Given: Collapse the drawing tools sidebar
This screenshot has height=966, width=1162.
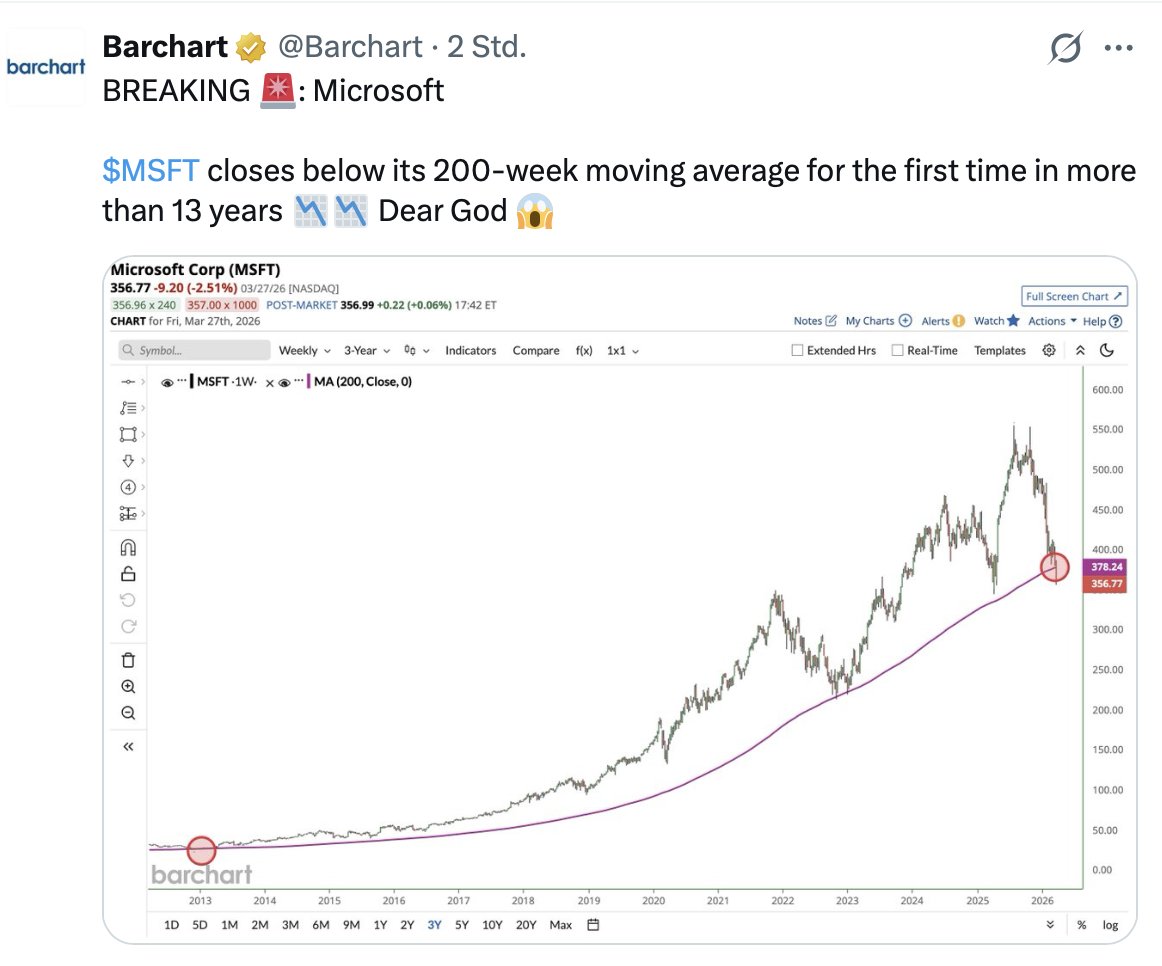Looking at the screenshot, I should tap(128, 746).
